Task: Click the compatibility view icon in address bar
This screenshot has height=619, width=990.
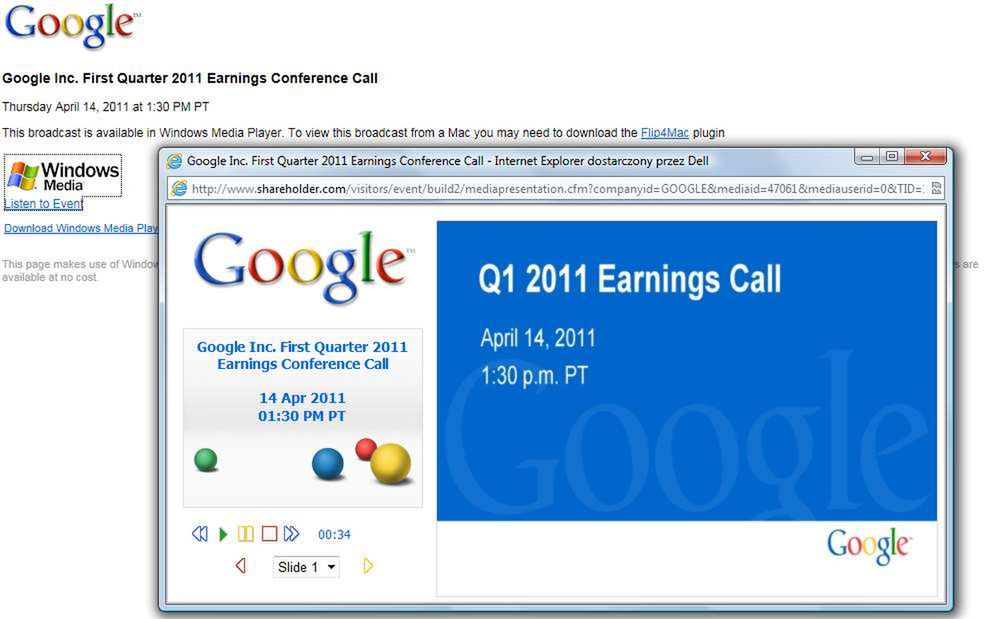Action: [936, 189]
